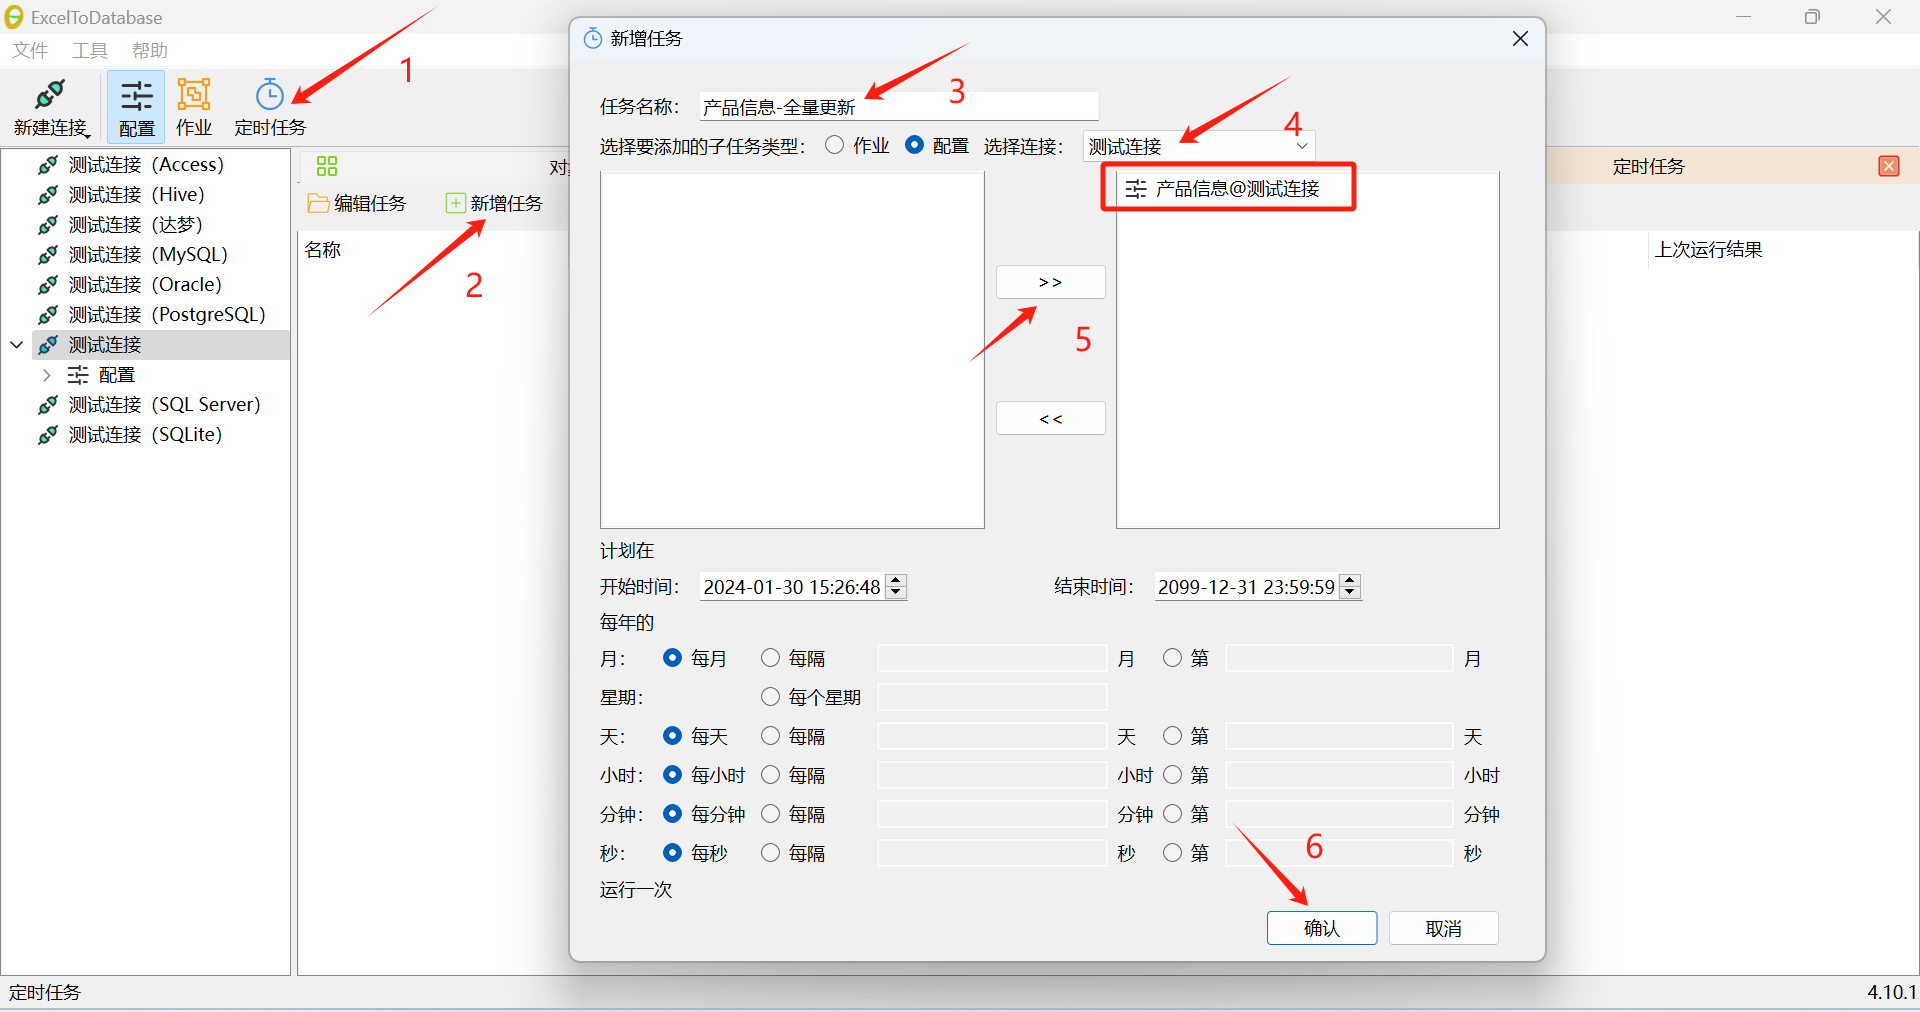Adjust 开始时间 spinner arrows
Image resolution: width=1920 pixels, height=1012 pixels.
(897, 587)
